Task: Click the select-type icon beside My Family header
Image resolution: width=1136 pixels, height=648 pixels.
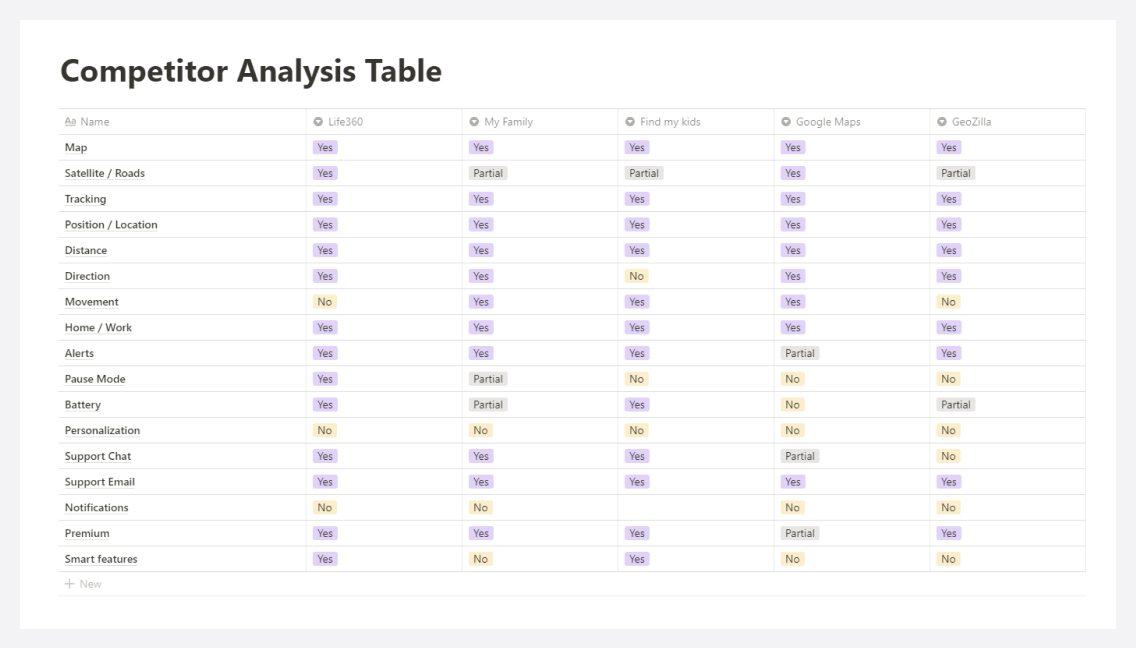Action: click(x=474, y=122)
